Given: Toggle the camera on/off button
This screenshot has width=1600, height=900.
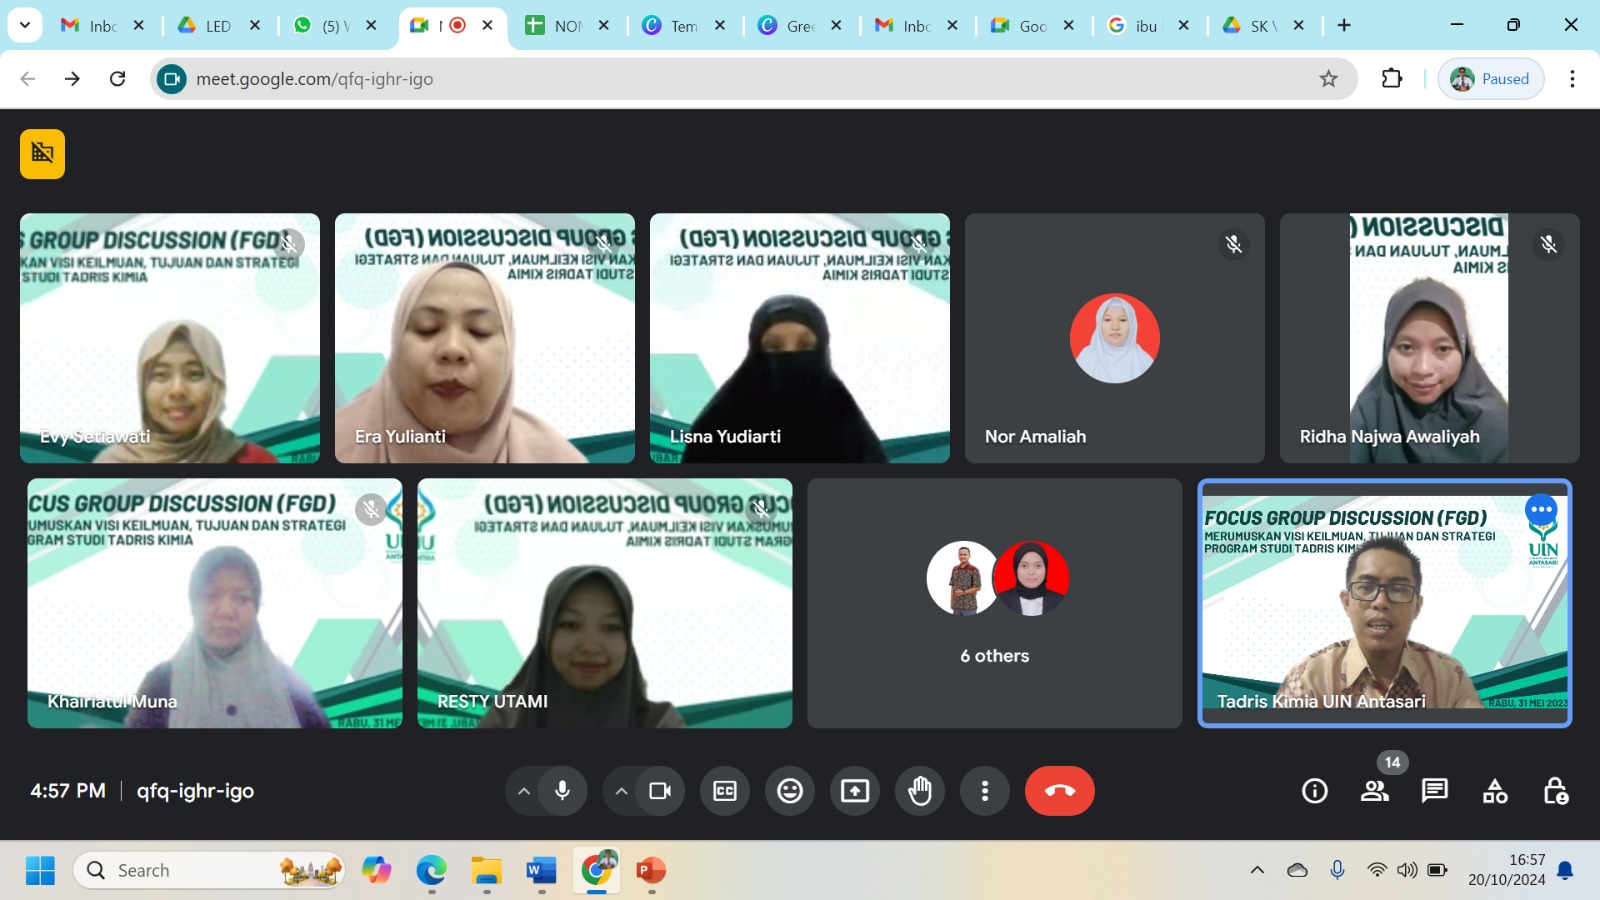Looking at the screenshot, I should point(660,791).
